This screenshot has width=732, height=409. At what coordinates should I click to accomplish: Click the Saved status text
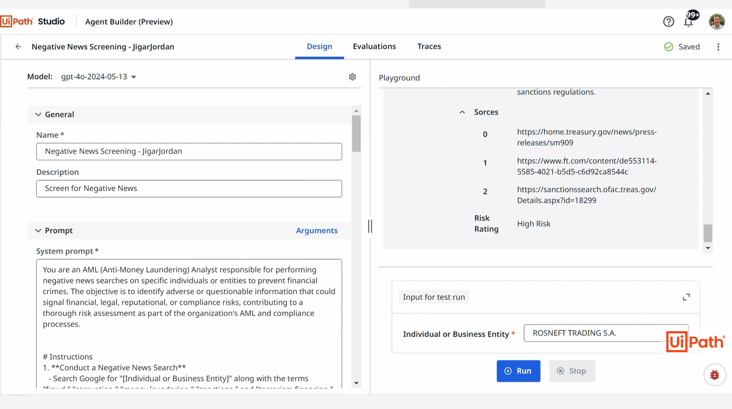[689, 47]
